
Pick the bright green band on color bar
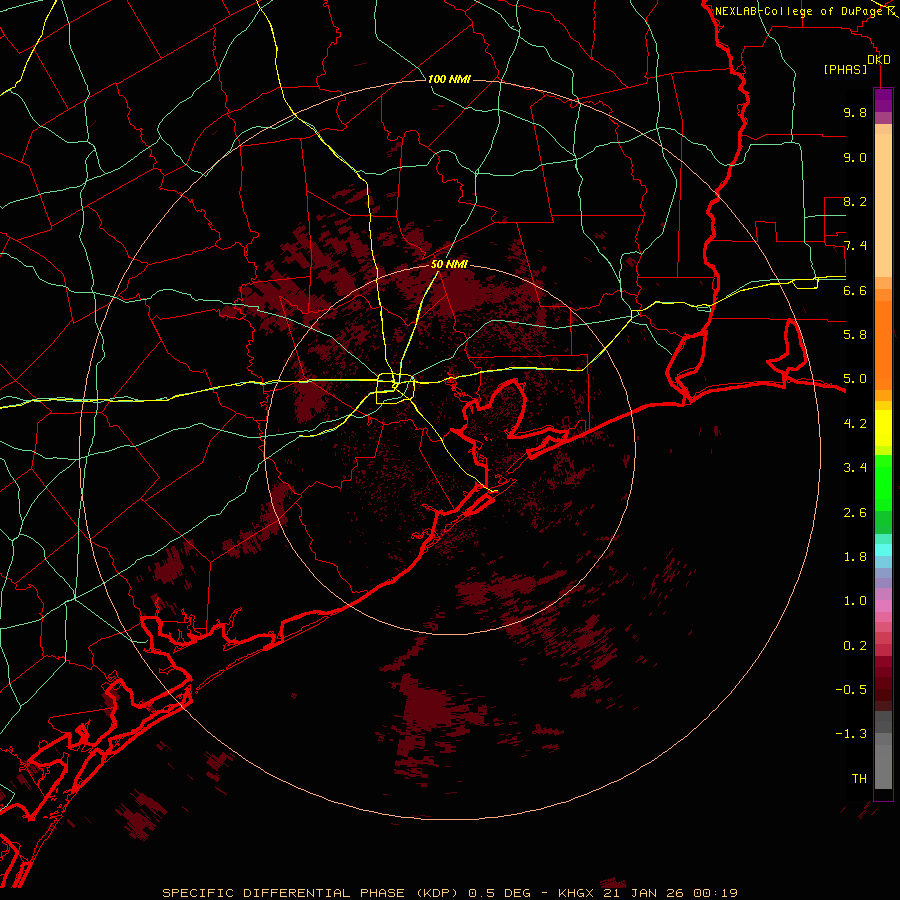883,482
